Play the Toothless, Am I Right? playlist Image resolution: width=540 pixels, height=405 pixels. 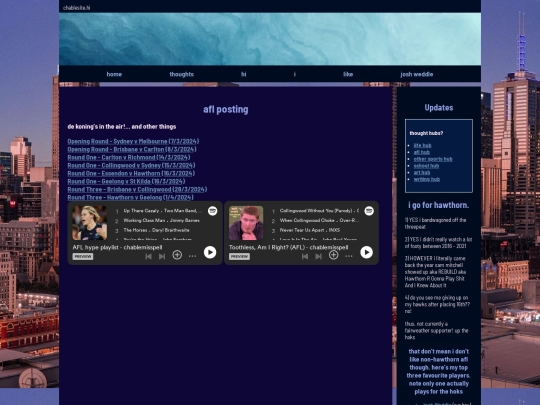(366, 252)
